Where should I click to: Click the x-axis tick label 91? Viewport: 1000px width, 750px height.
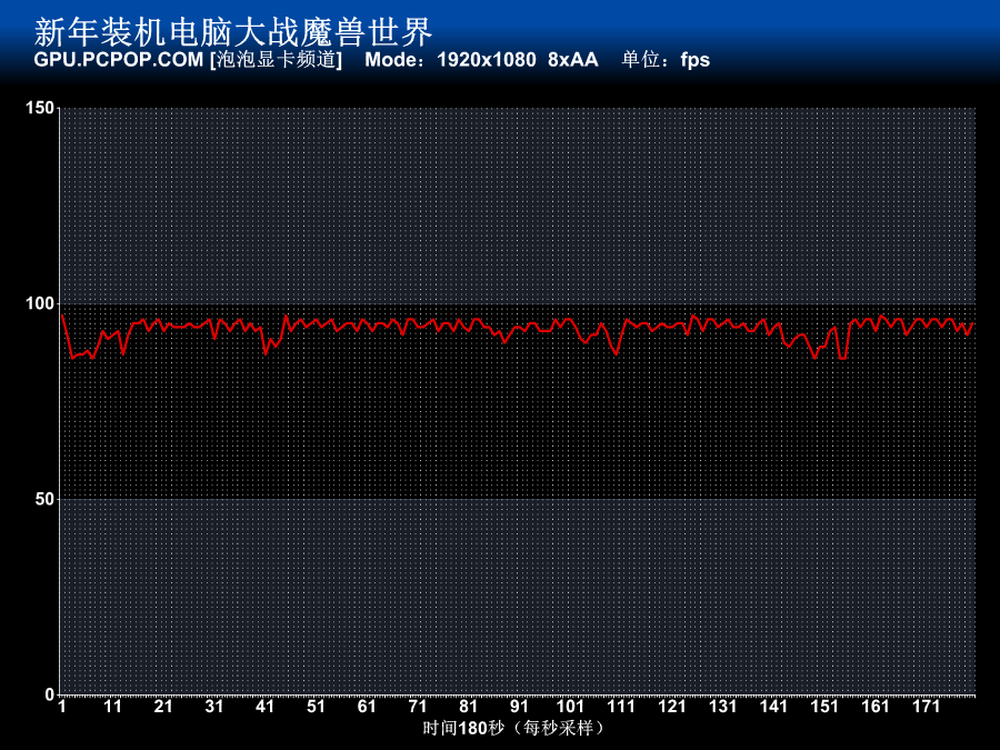[519, 707]
